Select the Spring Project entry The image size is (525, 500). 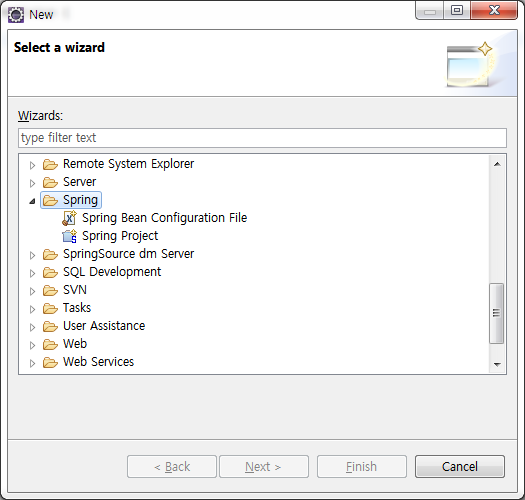tap(120, 236)
